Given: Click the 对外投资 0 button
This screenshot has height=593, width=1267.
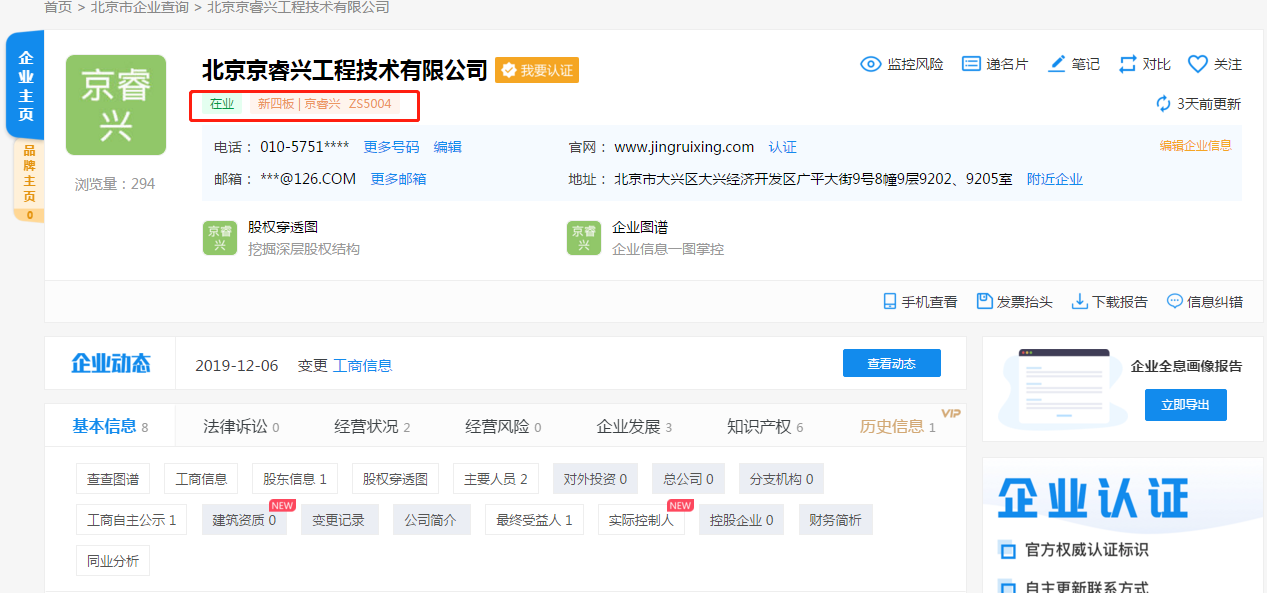Looking at the screenshot, I should coord(595,479).
